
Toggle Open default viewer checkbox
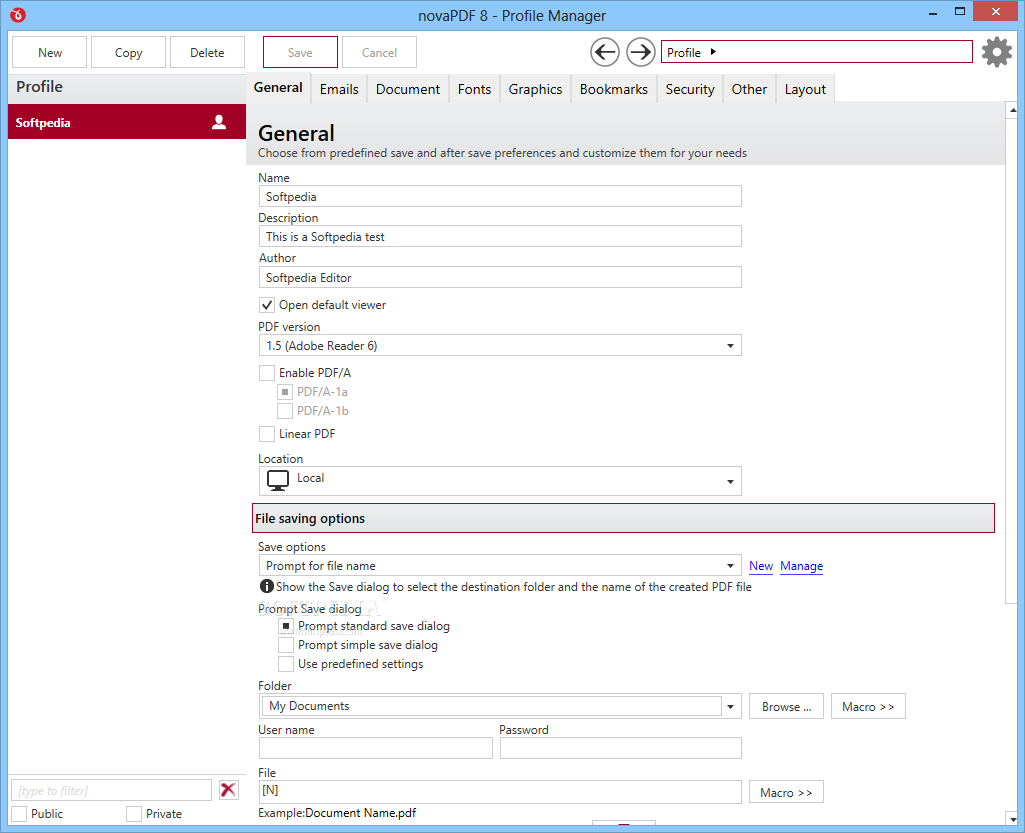coord(267,305)
